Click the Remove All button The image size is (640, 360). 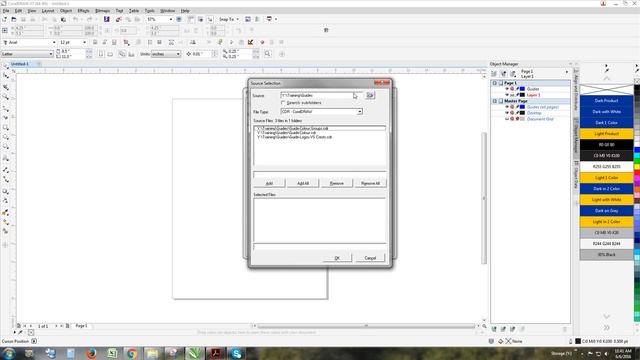coord(370,183)
